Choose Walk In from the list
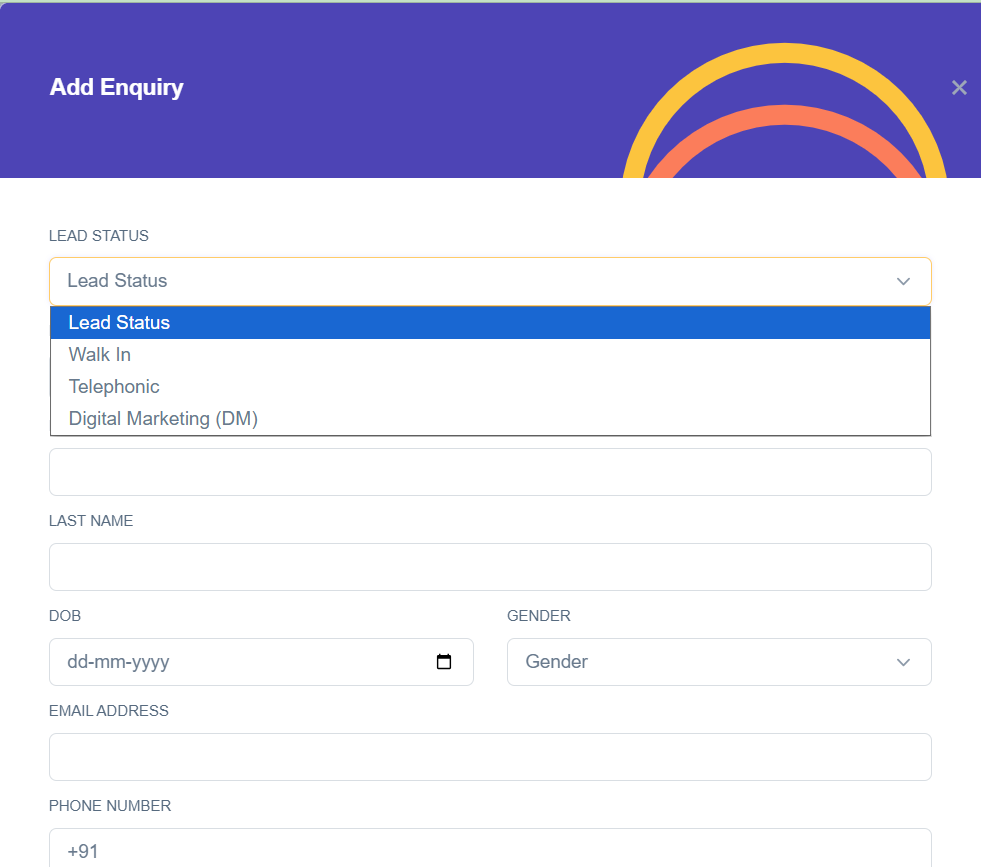This screenshot has width=981, height=867. pos(490,355)
